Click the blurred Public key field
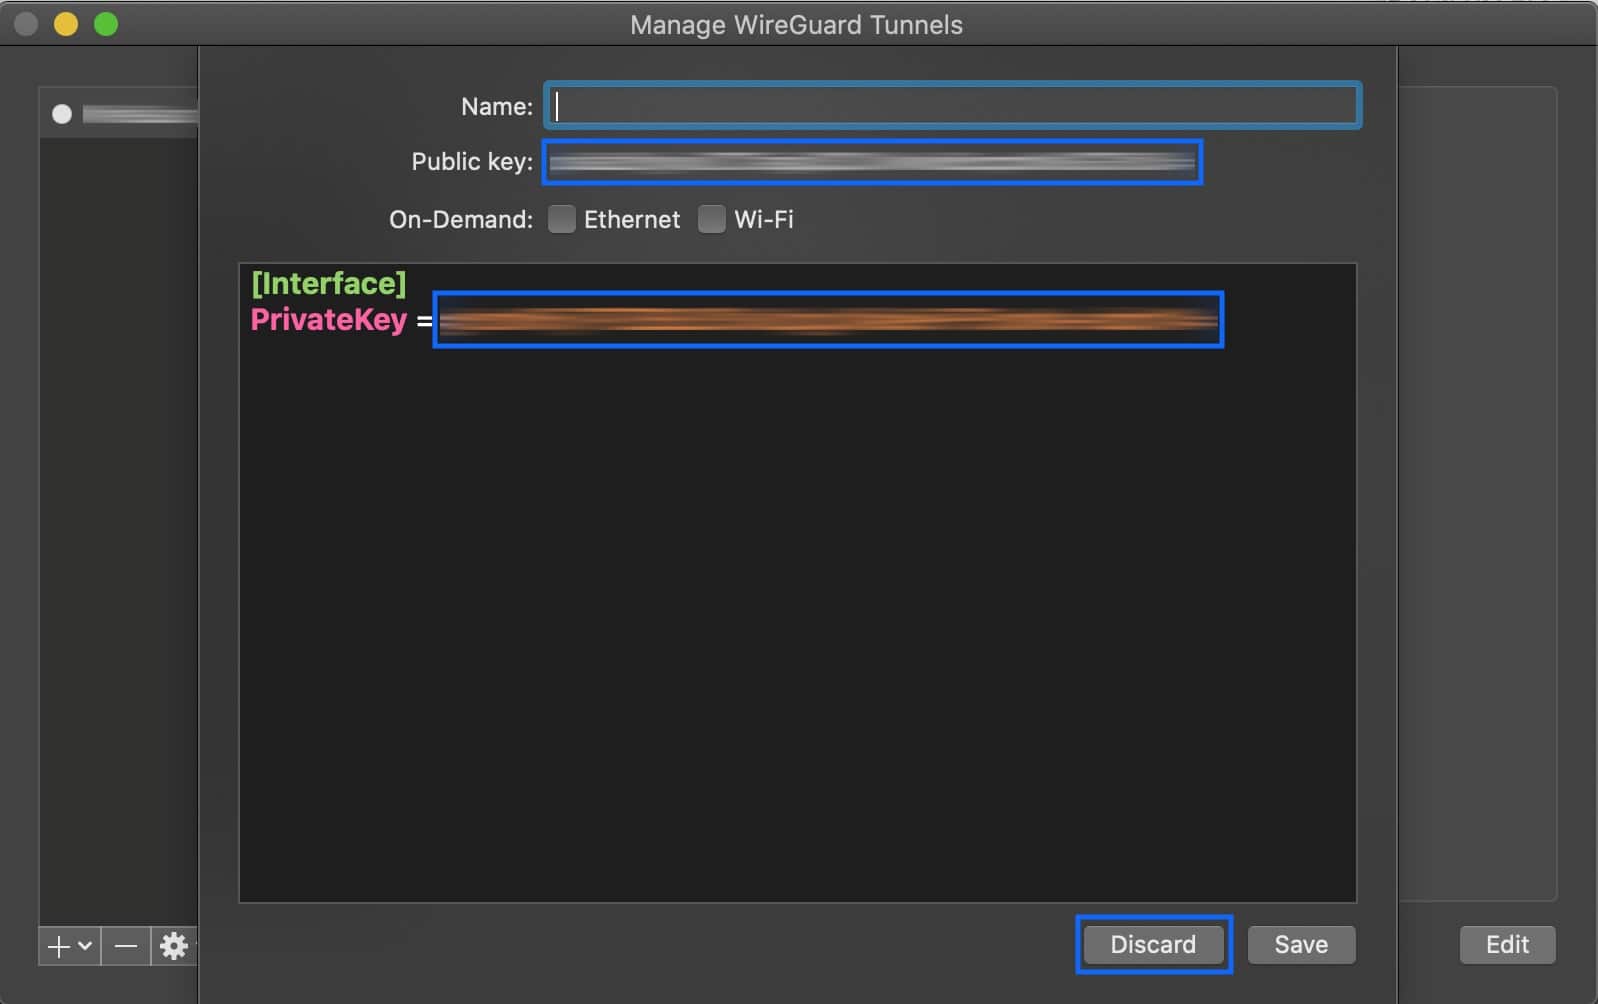The image size is (1598, 1004). (x=872, y=162)
